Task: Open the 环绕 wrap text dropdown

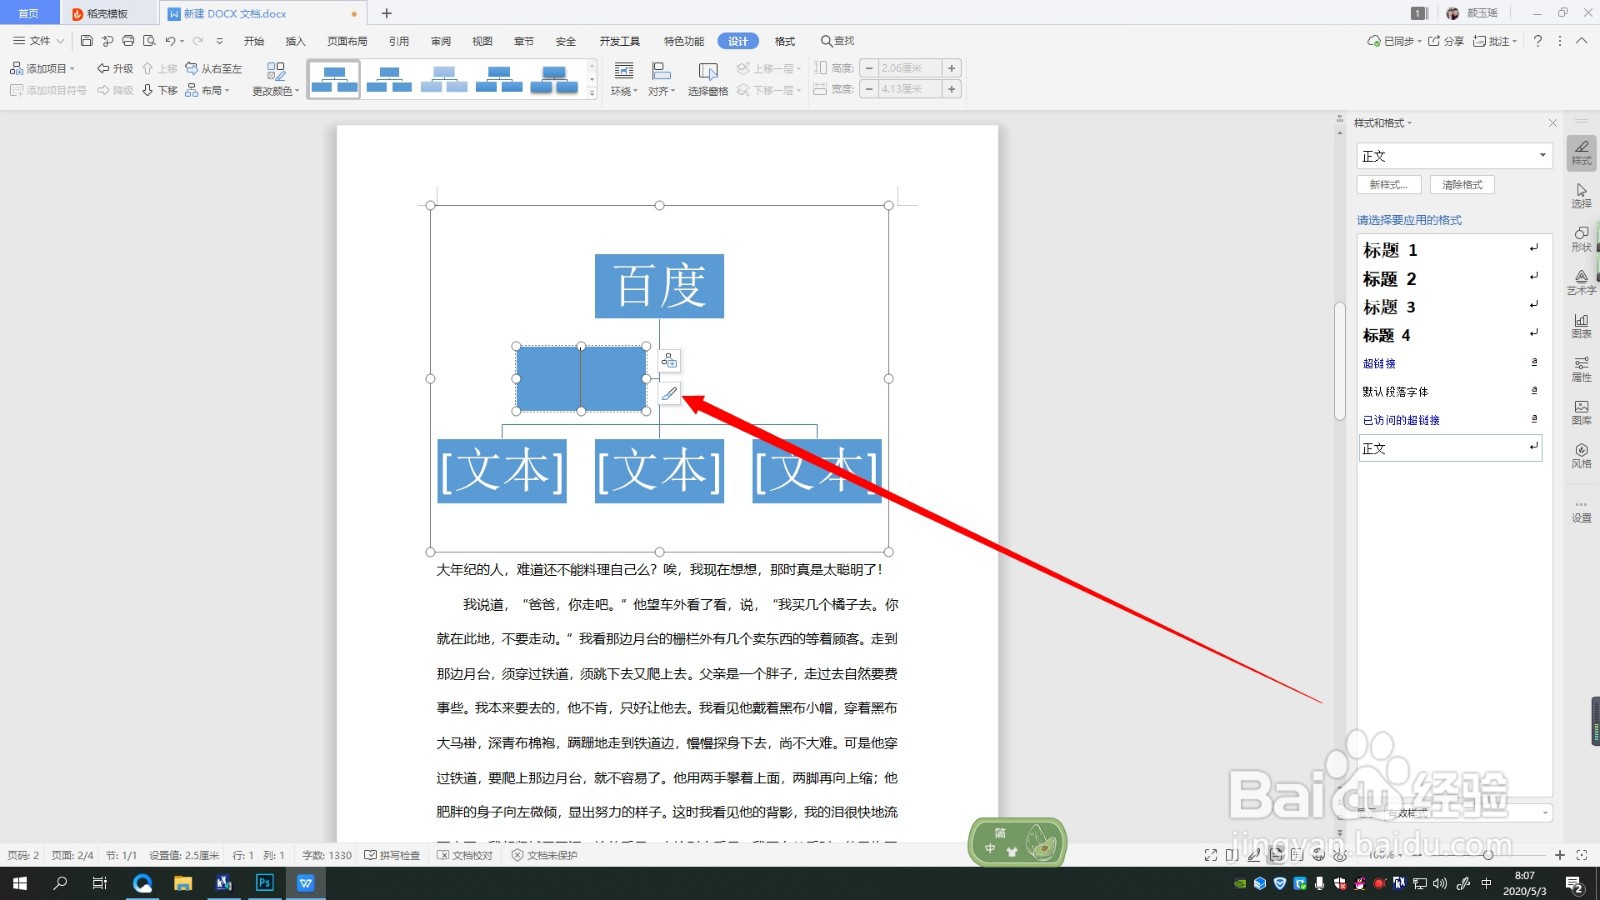Action: click(624, 79)
